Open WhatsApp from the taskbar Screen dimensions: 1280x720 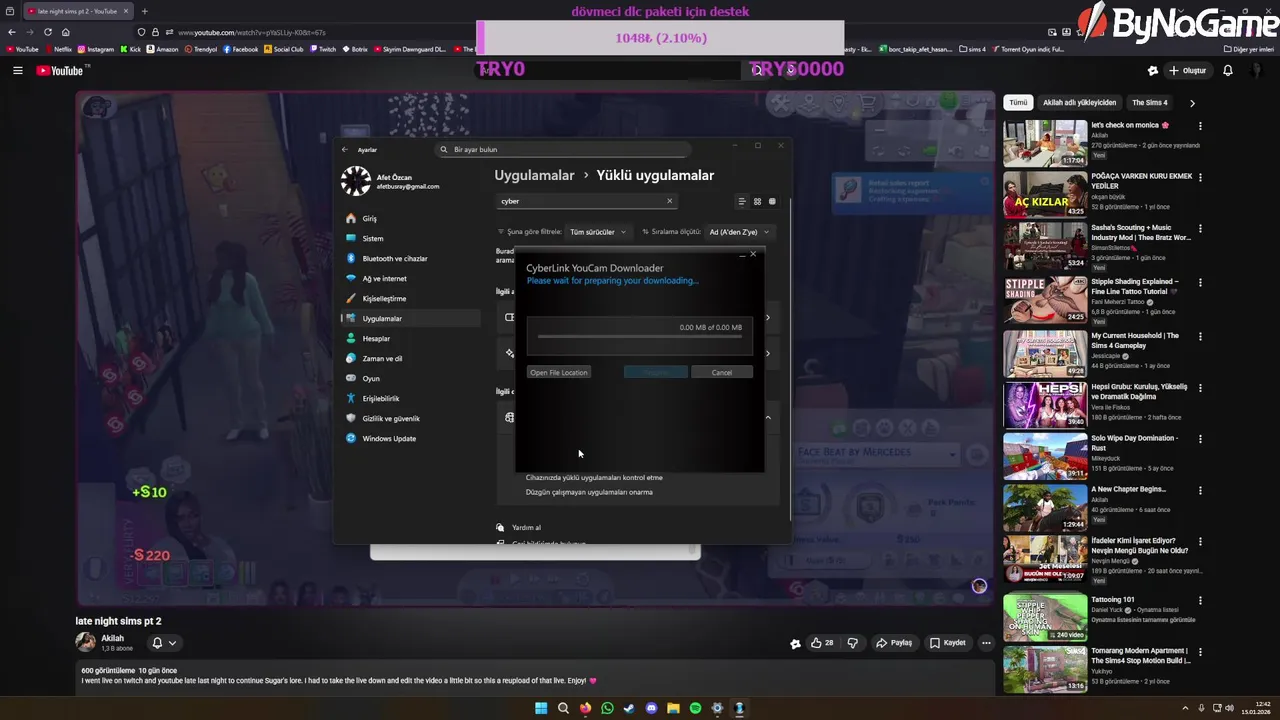coord(607,708)
